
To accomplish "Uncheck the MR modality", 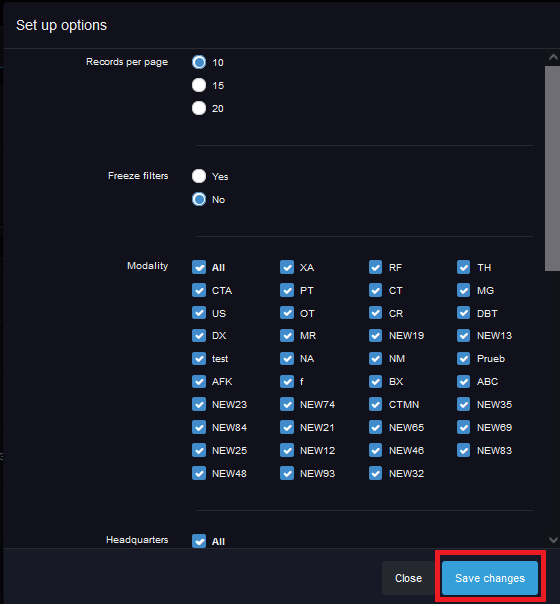I will pos(287,335).
